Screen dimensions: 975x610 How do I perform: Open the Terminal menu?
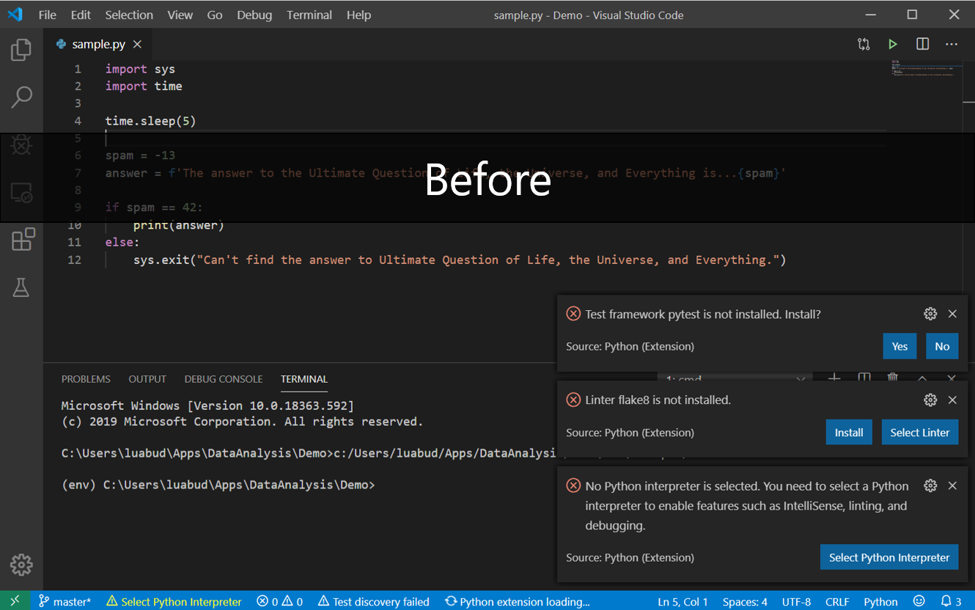tap(309, 14)
